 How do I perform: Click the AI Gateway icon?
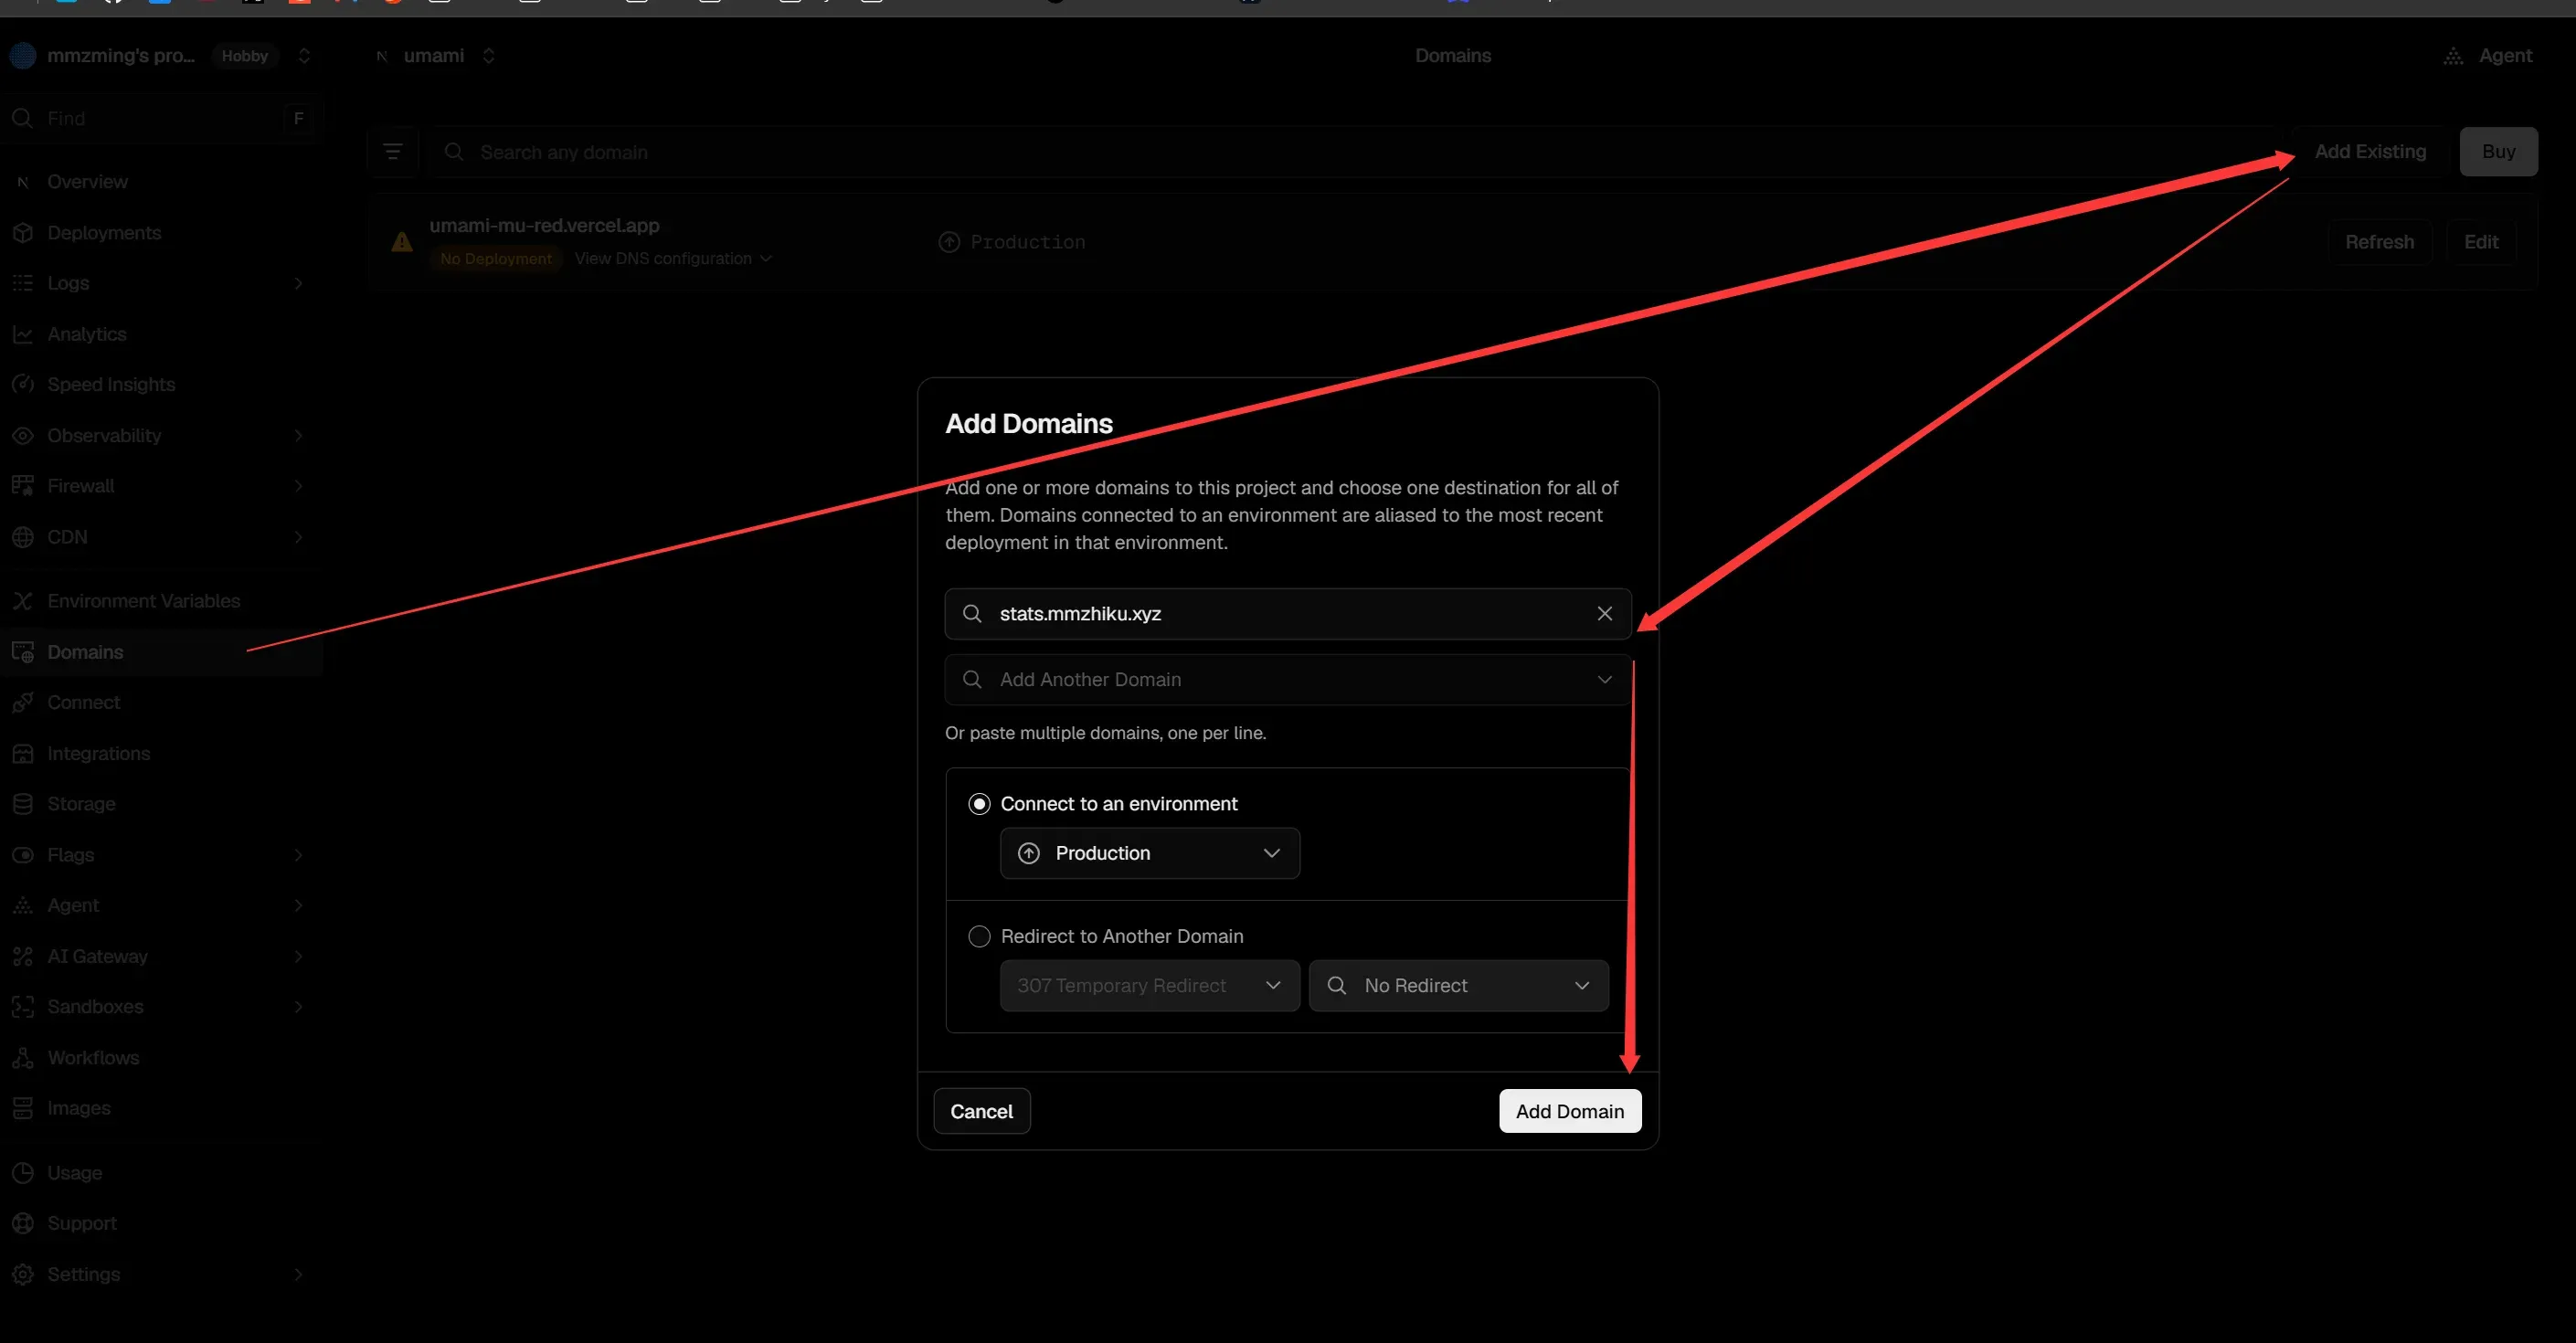pyautogui.click(x=23, y=957)
